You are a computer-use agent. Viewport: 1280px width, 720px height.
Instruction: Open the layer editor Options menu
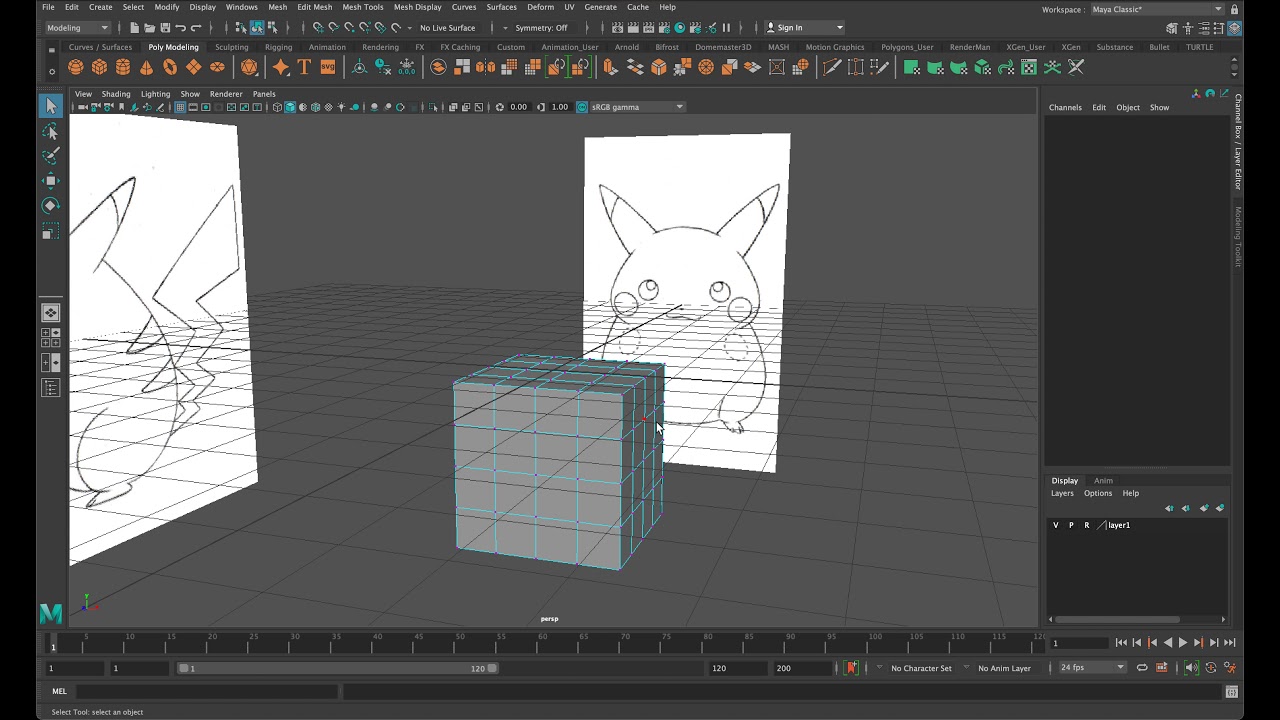pos(1098,493)
